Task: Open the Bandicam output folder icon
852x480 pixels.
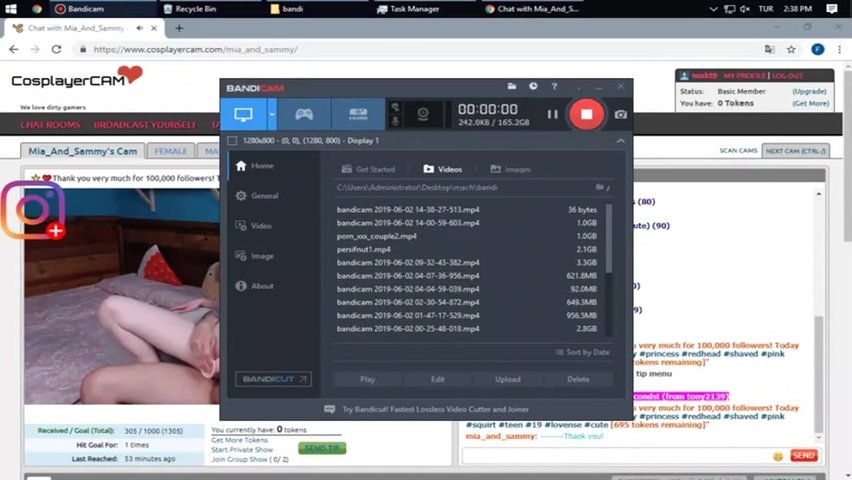Action: point(512,87)
